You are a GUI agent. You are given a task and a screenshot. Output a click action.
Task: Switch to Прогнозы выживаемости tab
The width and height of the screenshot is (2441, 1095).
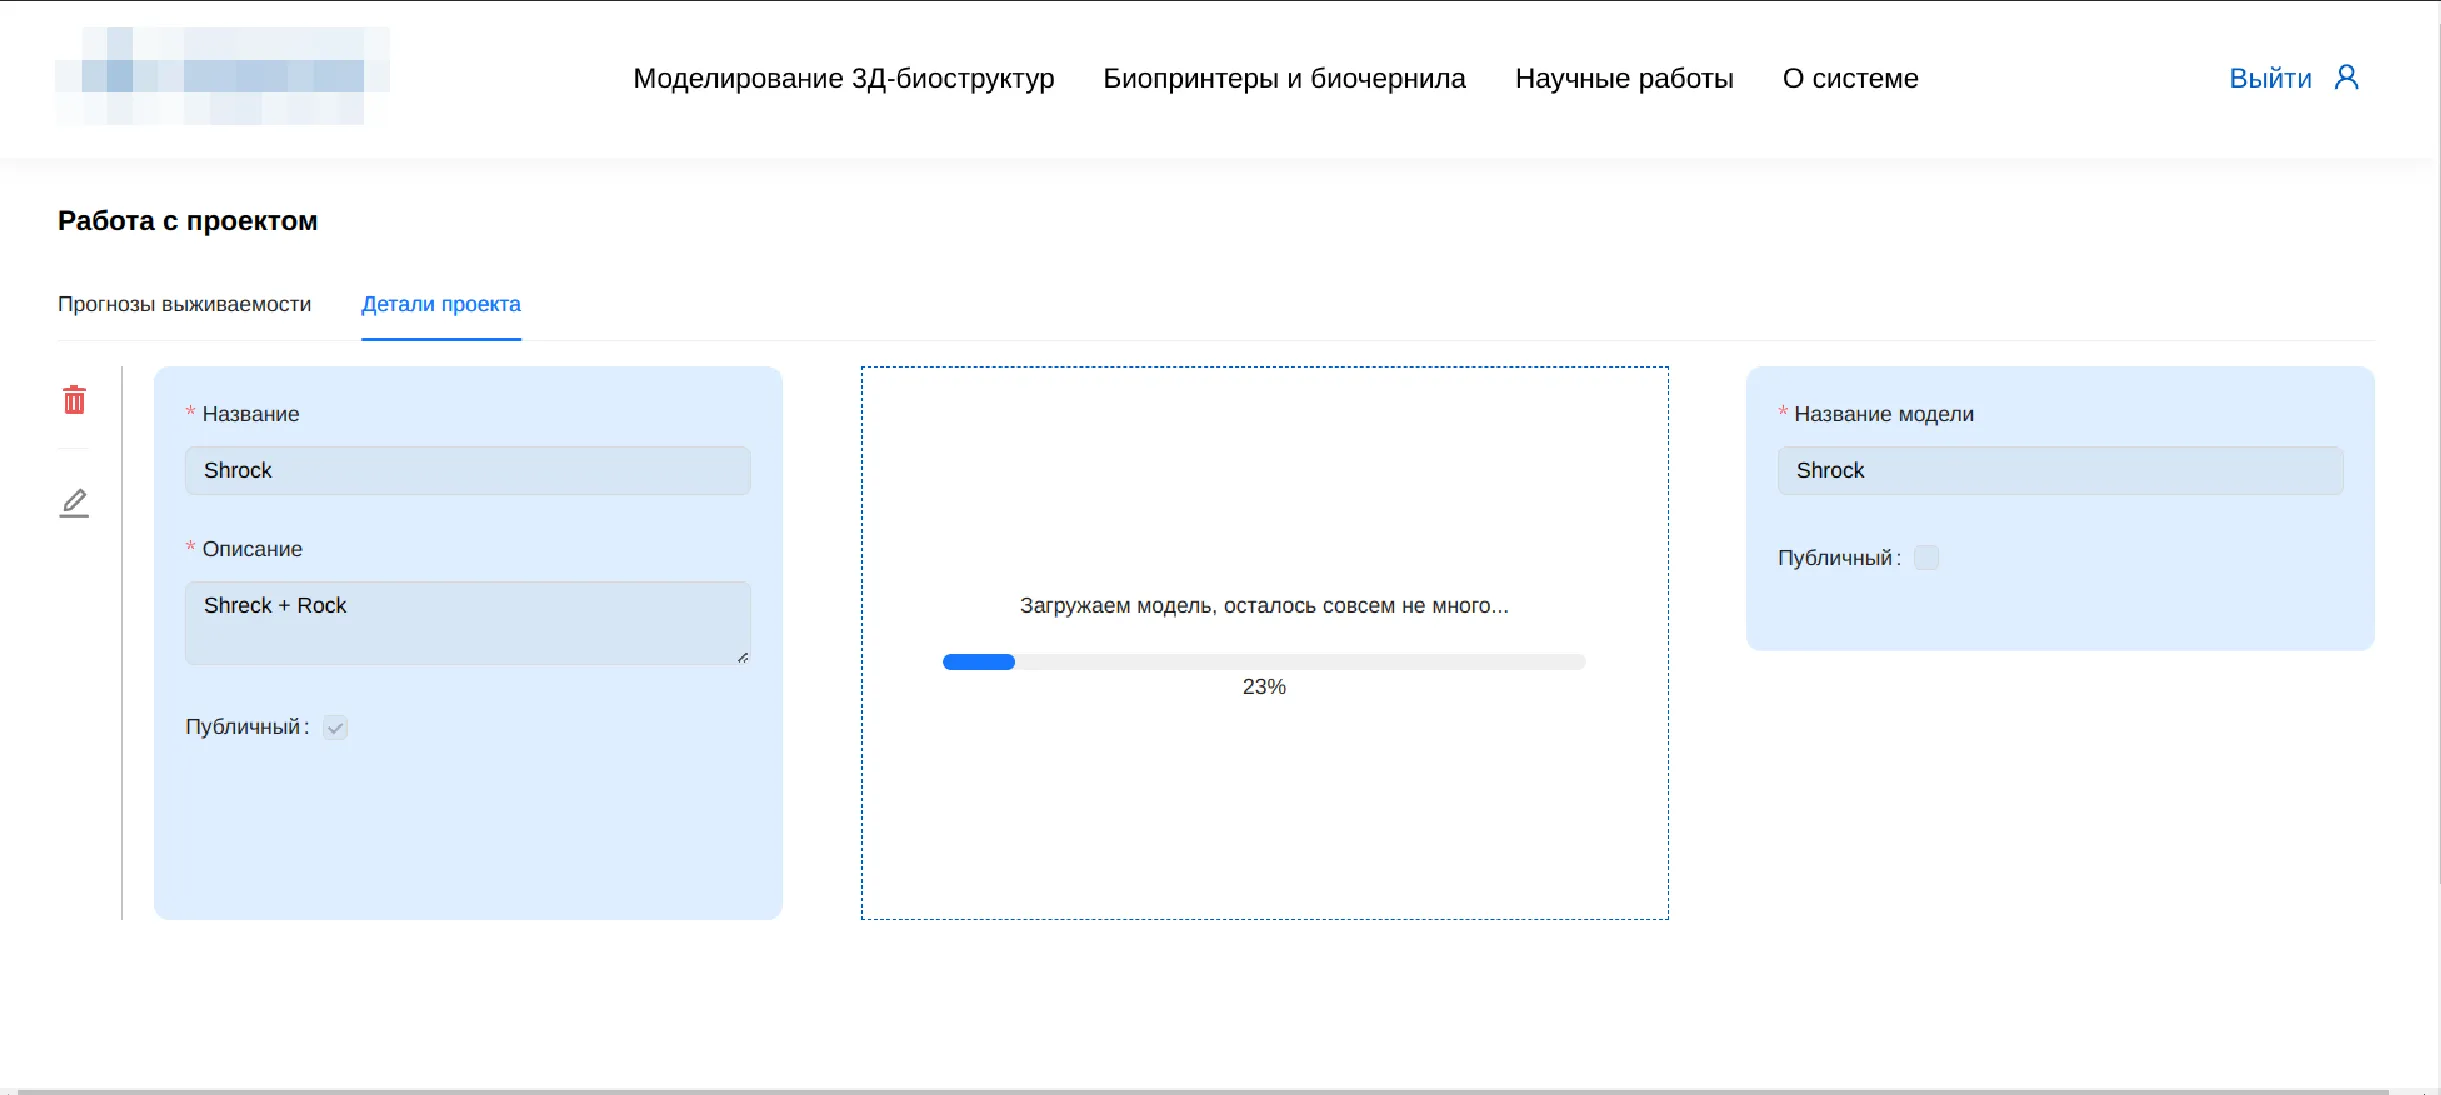pyautogui.click(x=184, y=304)
